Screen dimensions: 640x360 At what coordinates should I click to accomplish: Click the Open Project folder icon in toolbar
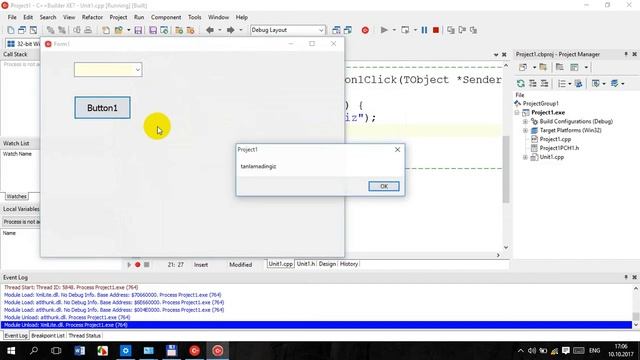(118, 30)
